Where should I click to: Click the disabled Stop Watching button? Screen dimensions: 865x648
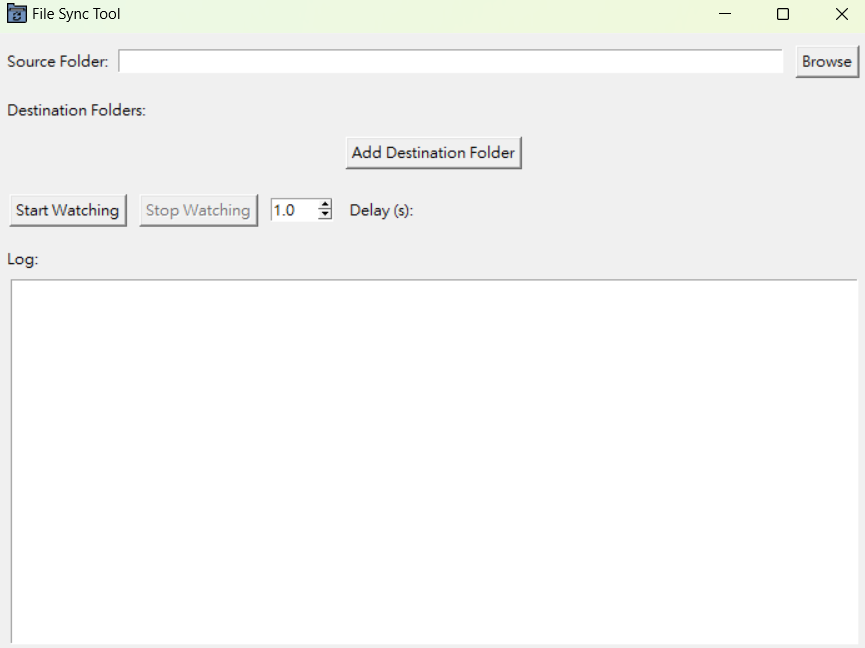198,210
